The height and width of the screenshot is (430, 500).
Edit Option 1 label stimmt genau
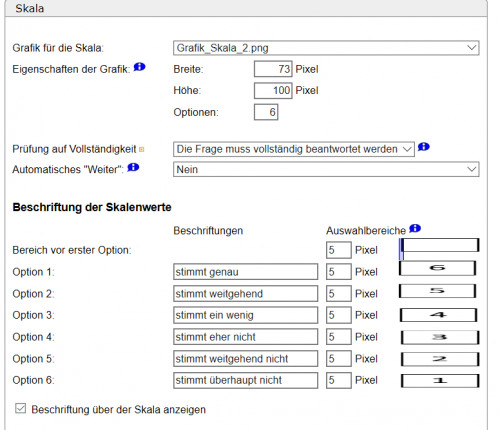[x=246, y=272]
